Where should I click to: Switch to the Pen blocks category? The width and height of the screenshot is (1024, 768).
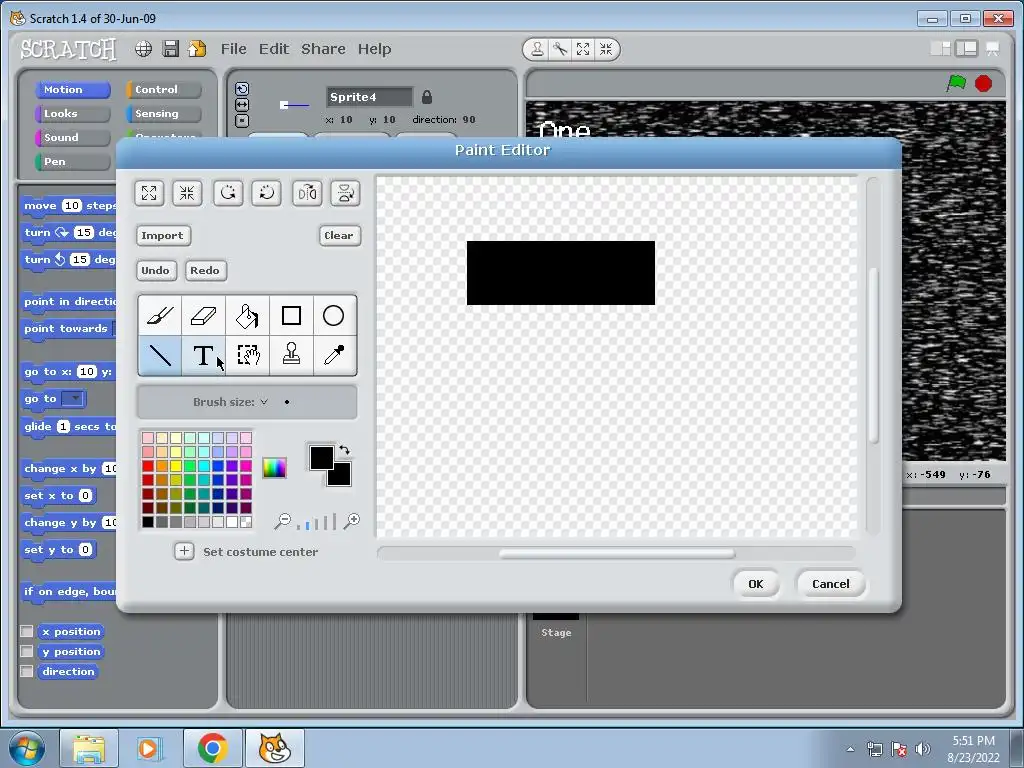tap(72, 161)
